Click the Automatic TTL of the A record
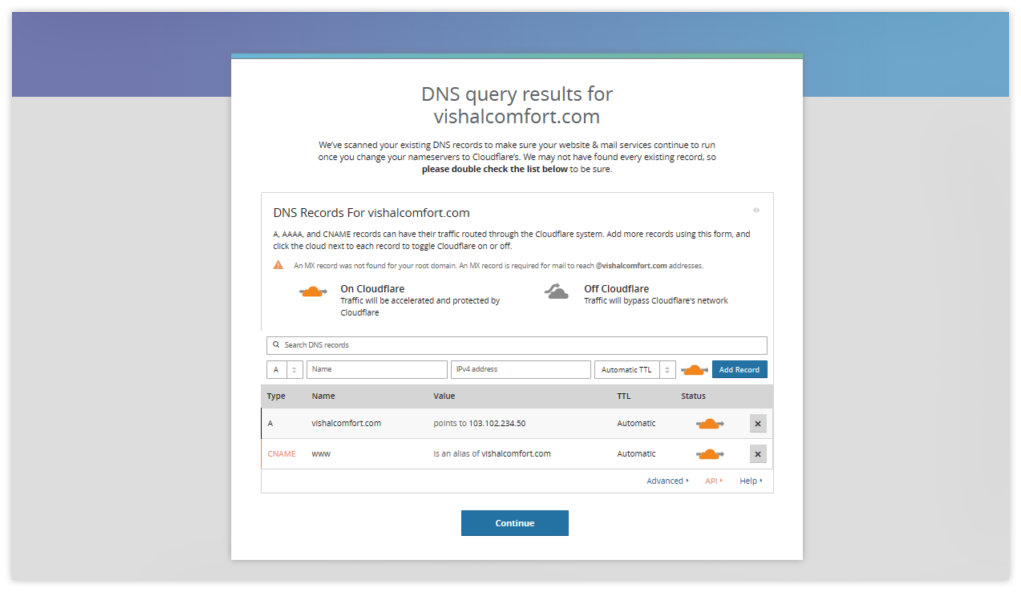 (x=636, y=423)
